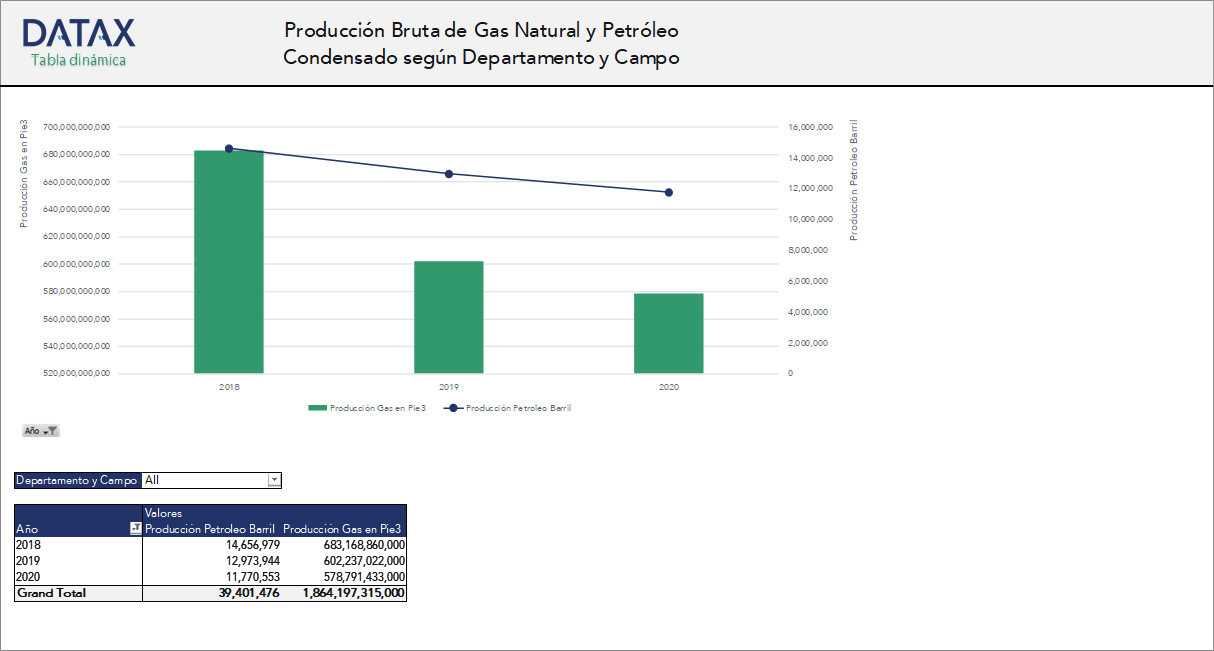Click the dropdown arrow next to All
Viewport: 1214px width, 651px height.
(274, 480)
